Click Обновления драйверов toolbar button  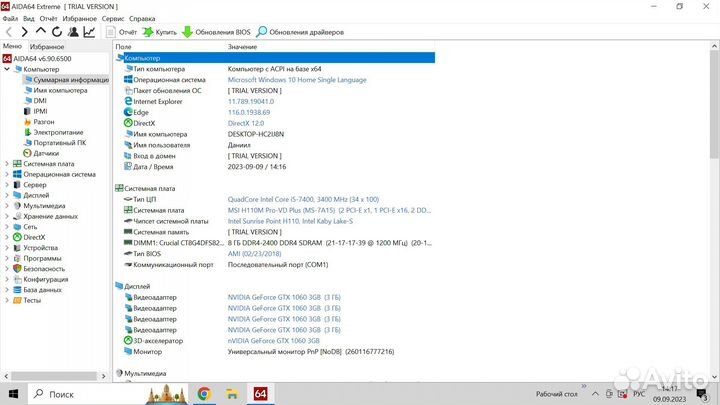300,32
